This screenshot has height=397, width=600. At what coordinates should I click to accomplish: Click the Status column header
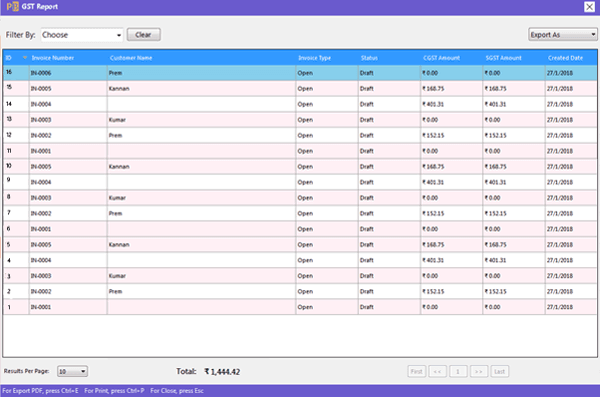click(369, 58)
